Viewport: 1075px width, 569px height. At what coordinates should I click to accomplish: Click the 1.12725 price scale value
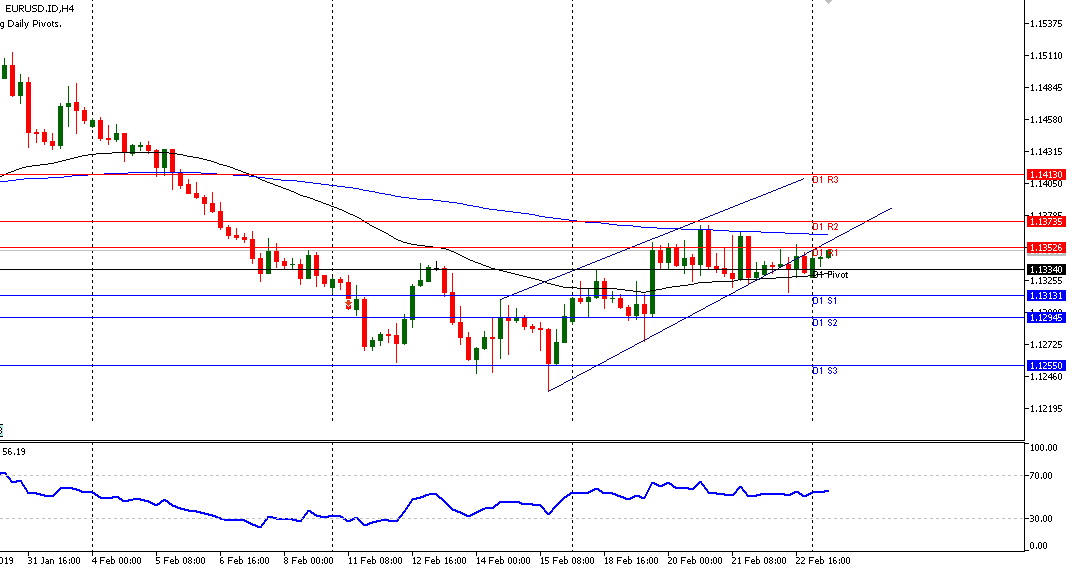1046,345
